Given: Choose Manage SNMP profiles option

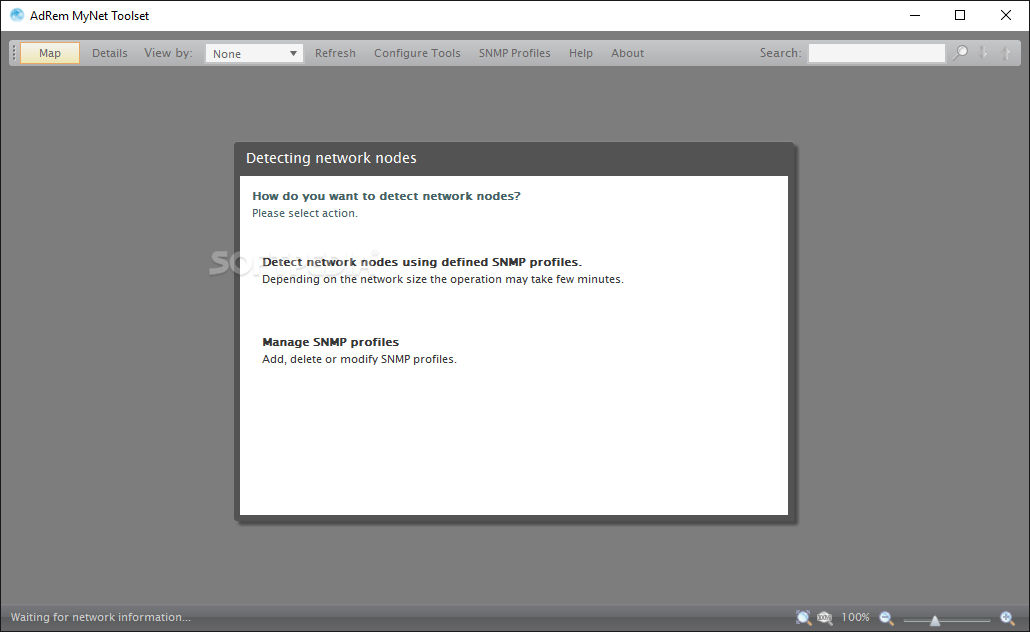Looking at the screenshot, I should click(x=330, y=342).
